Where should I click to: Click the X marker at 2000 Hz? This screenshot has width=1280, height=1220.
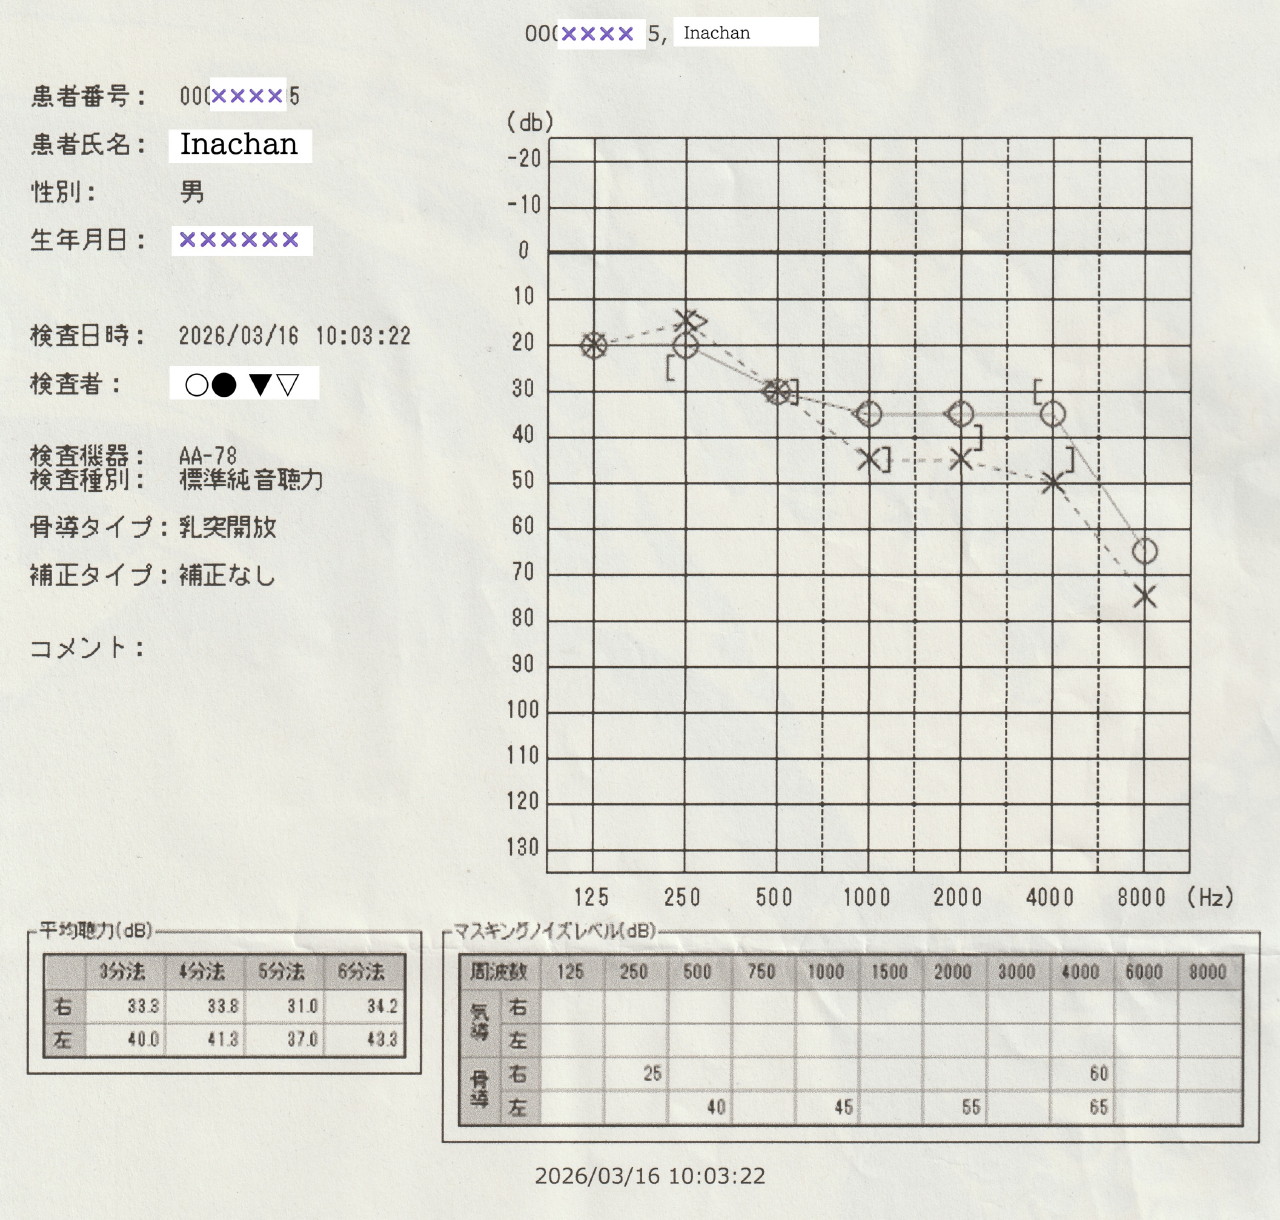coord(960,459)
